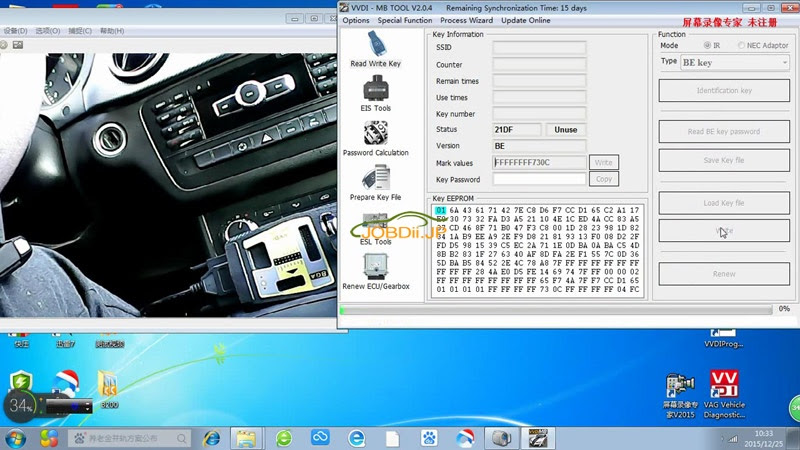The height and width of the screenshot is (450, 800).
Task: Open the Read Write Key tool
Action: (x=376, y=49)
